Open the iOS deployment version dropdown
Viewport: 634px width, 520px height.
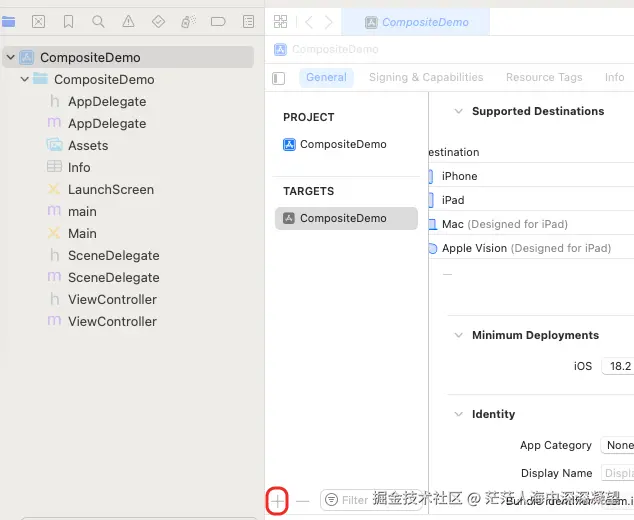tap(618, 366)
